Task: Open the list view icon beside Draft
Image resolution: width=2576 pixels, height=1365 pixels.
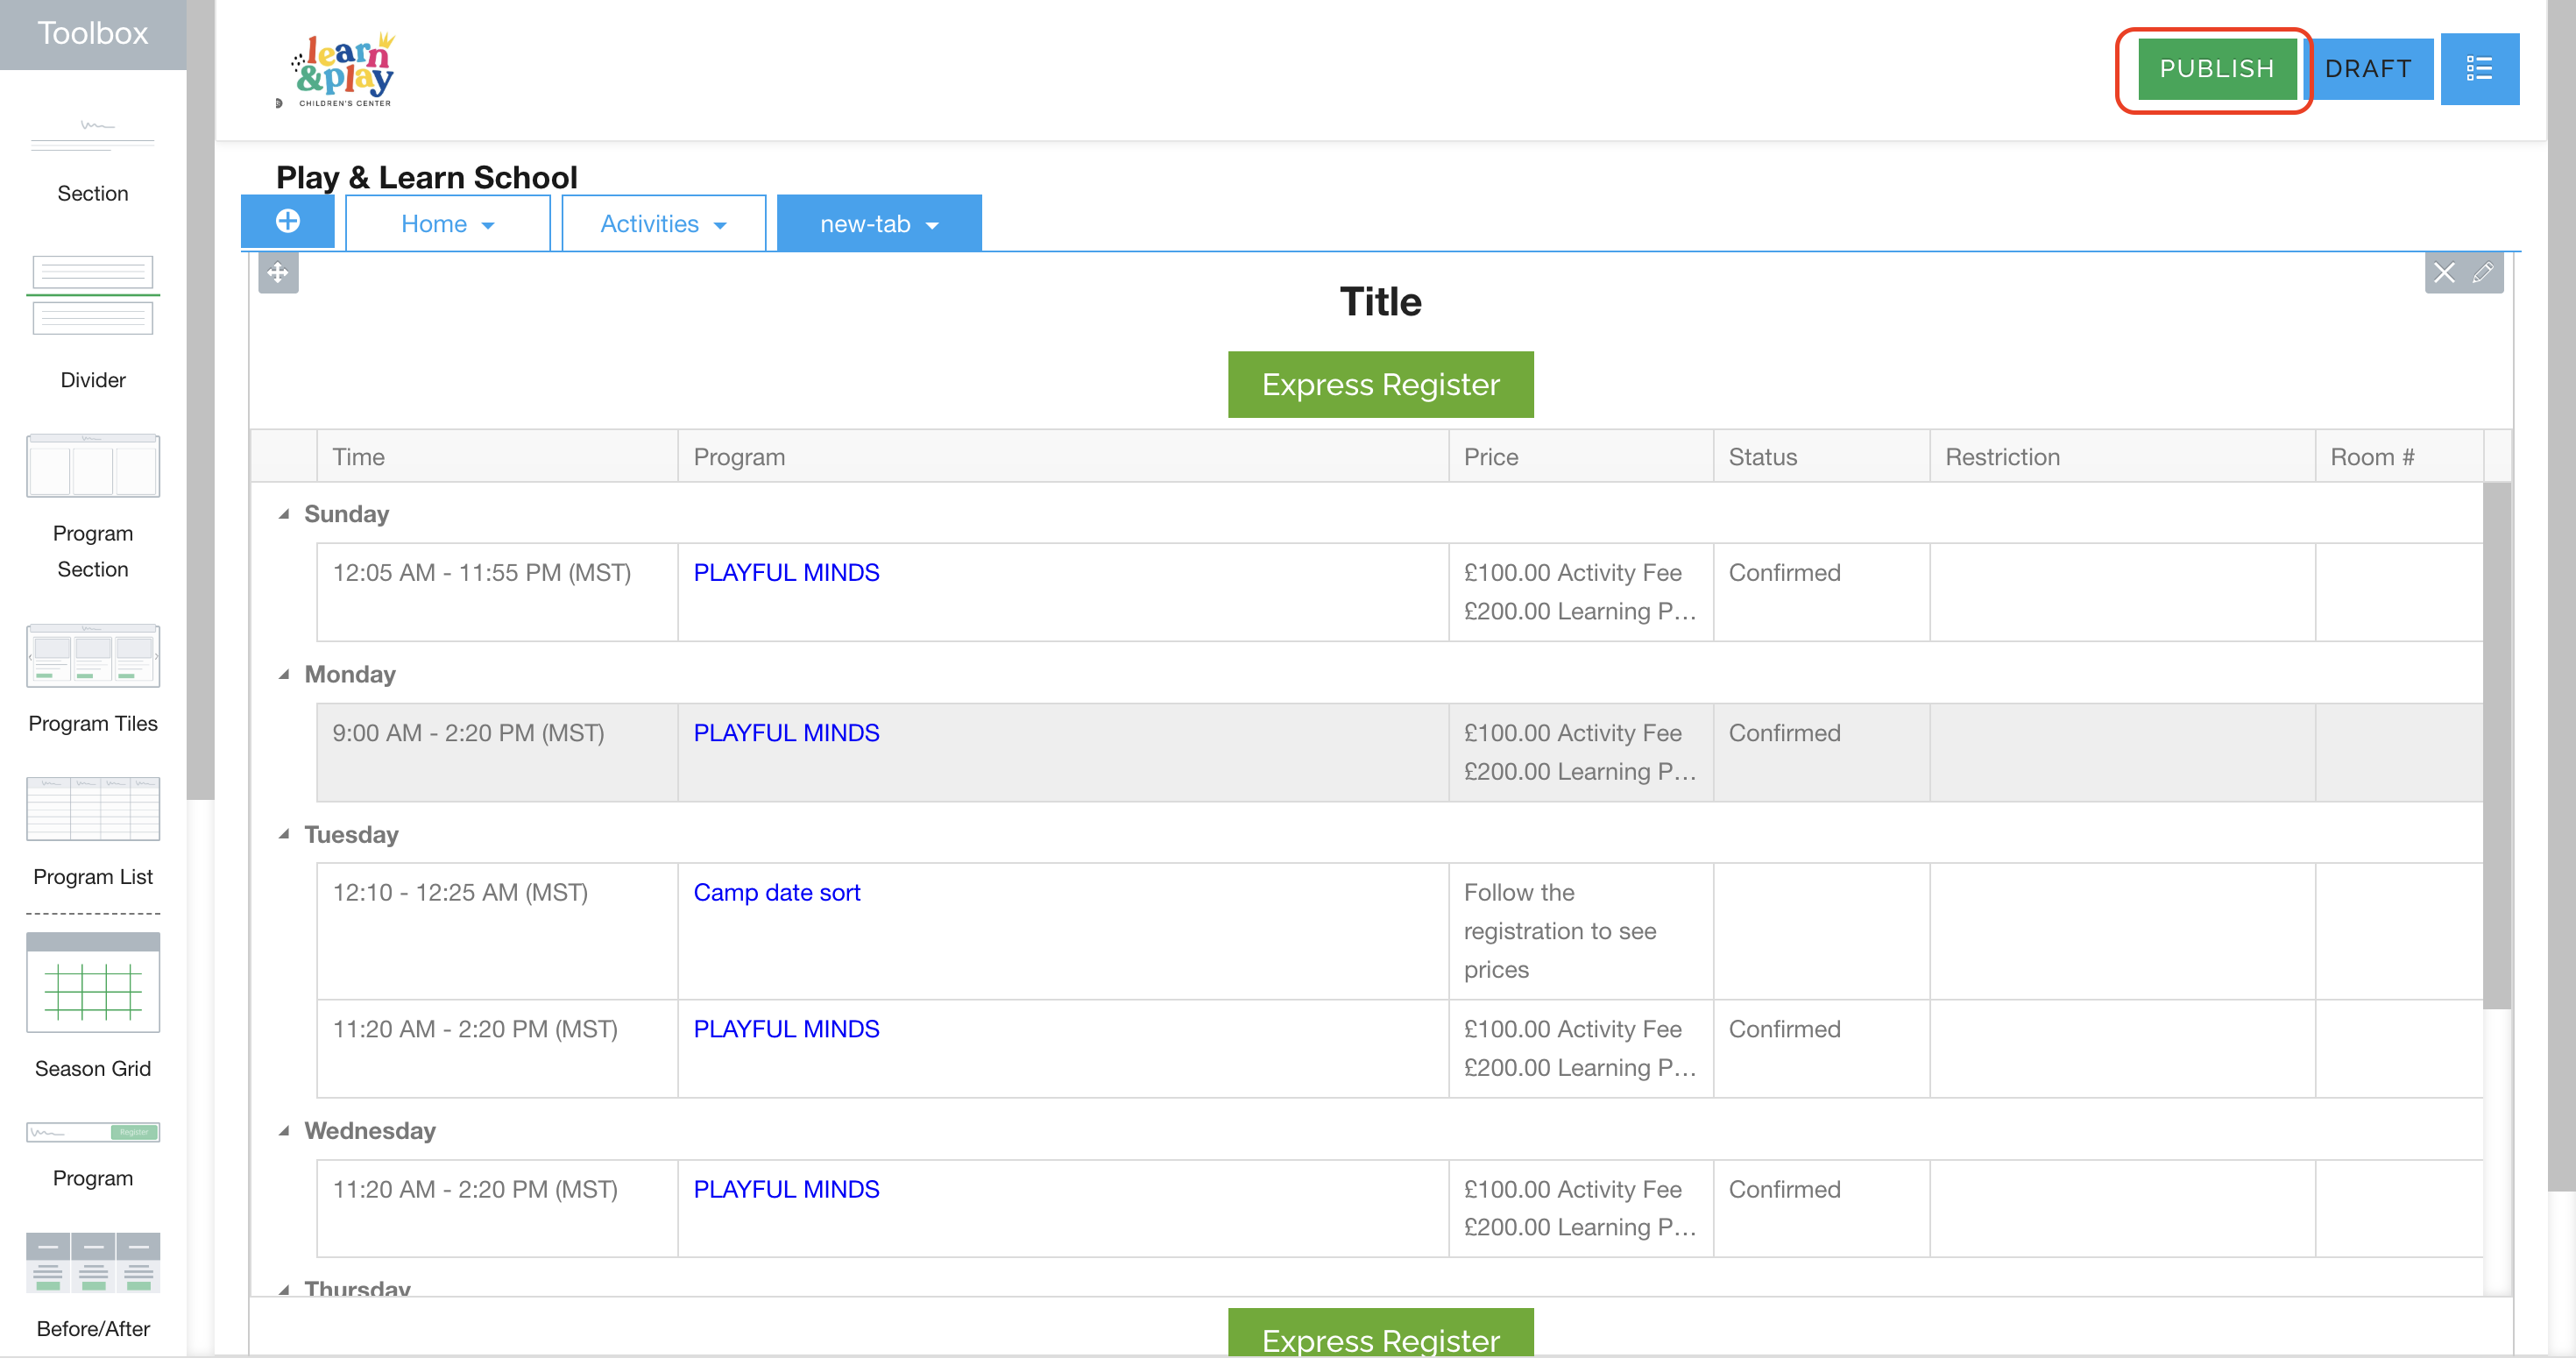Action: coord(2479,69)
